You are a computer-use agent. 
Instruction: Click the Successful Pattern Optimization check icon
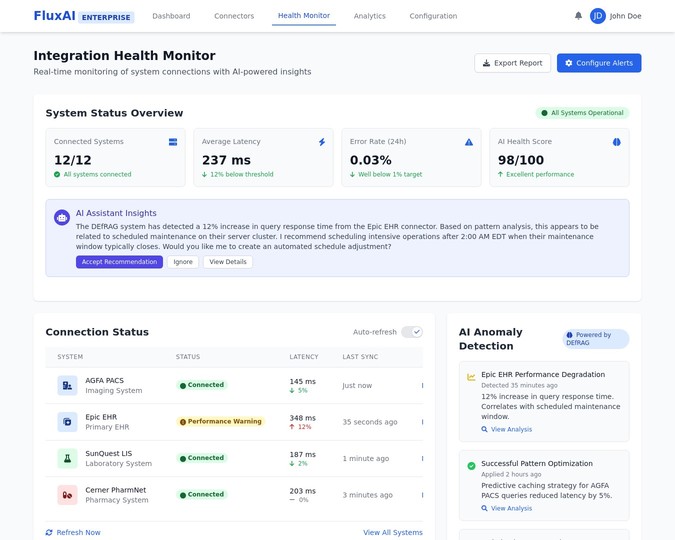[x=471, y=466]
